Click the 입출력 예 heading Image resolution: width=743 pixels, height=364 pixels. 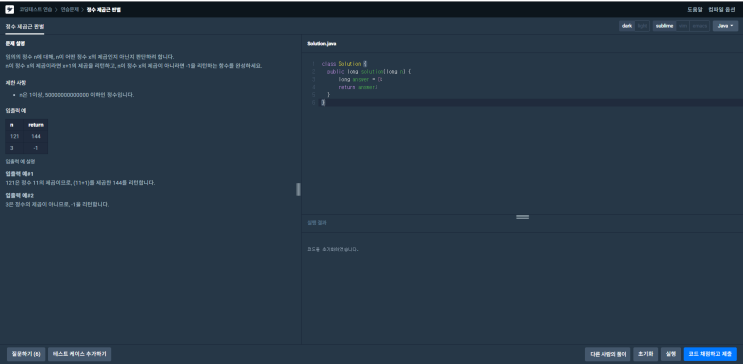(16, 110)
